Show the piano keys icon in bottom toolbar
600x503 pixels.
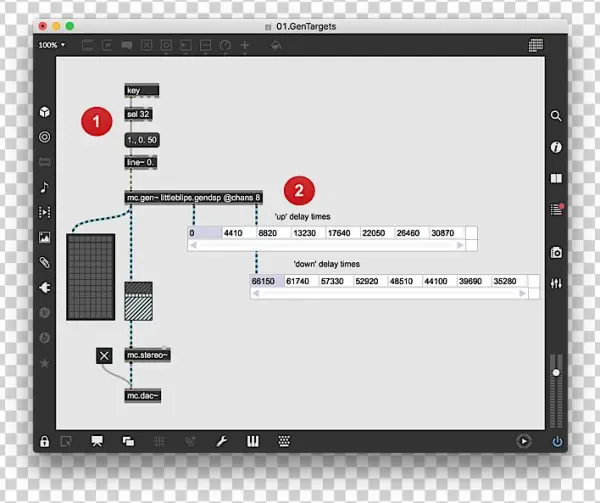pyautogui.click(x=253, y=441)
